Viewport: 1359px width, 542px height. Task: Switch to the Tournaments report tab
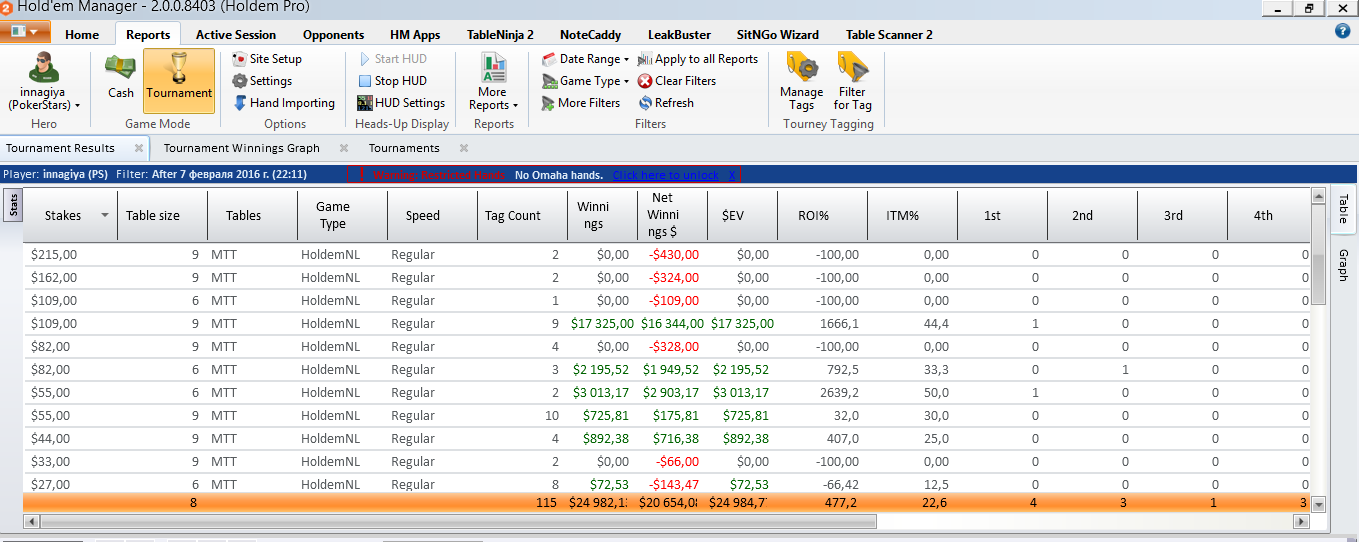tap(404, 148)
